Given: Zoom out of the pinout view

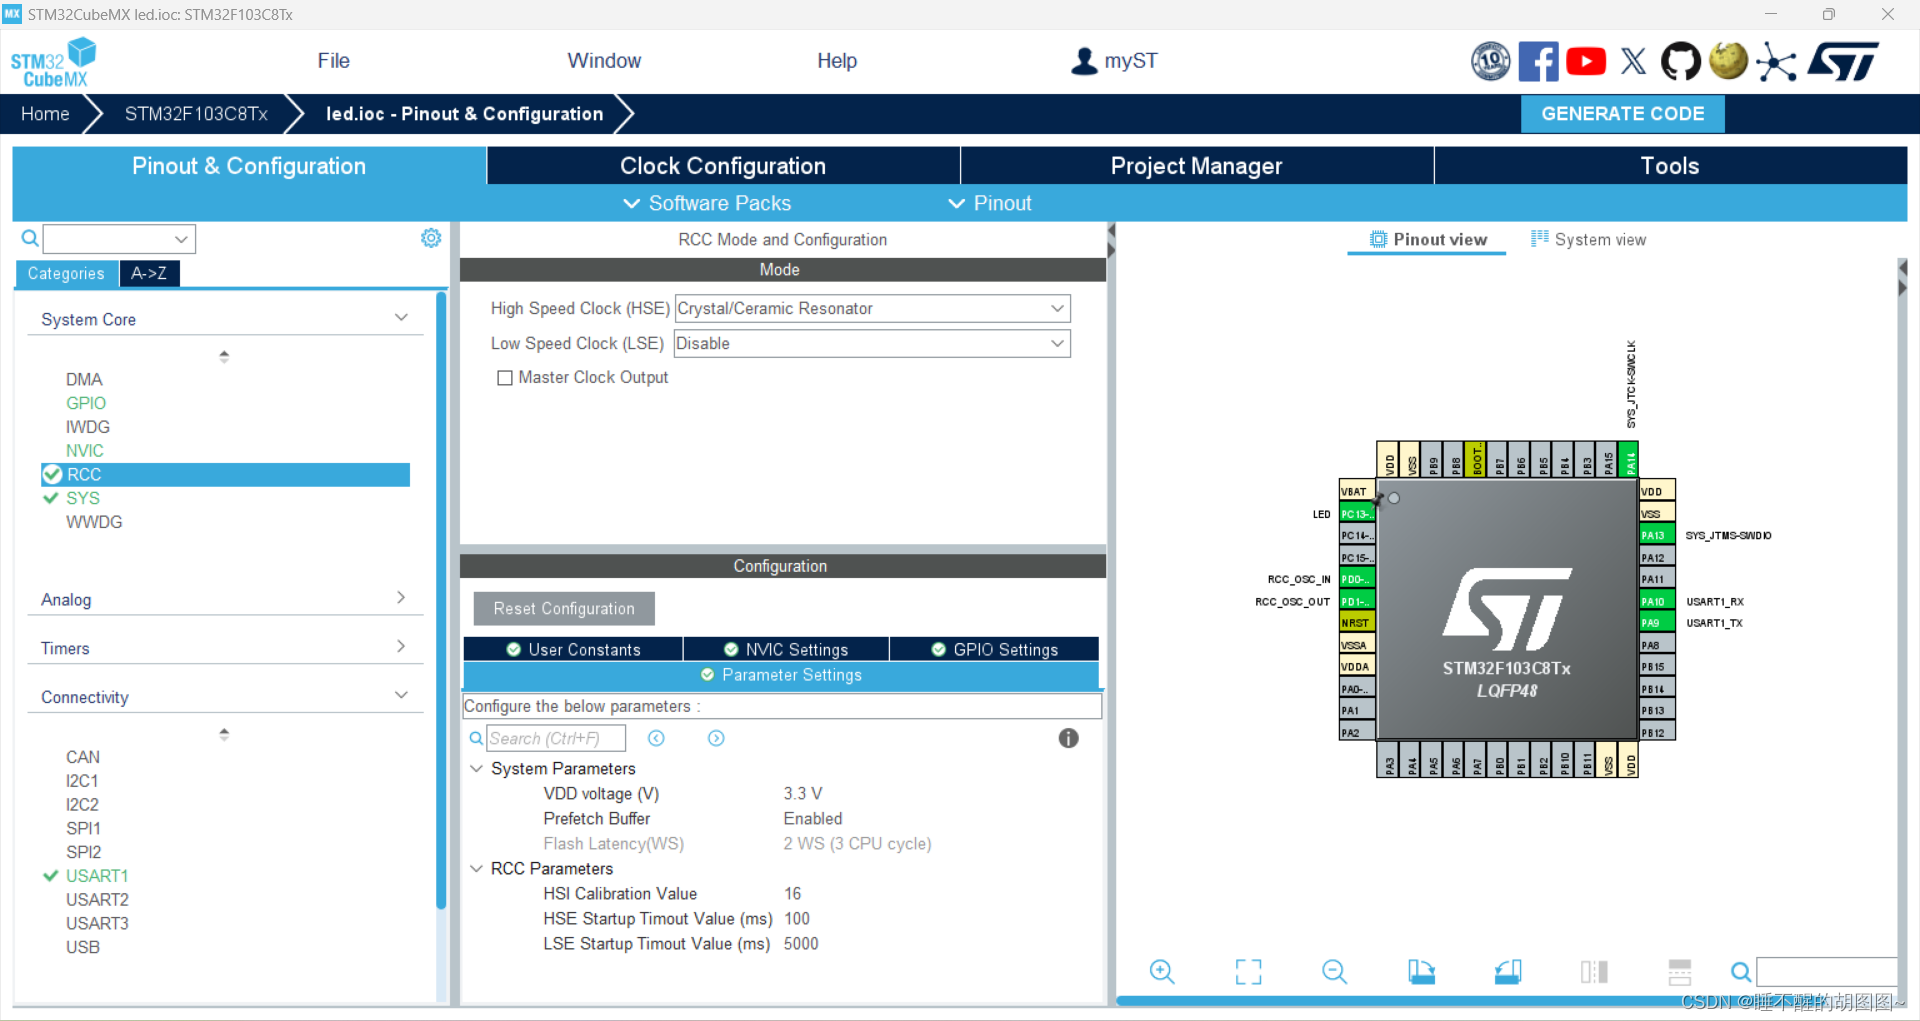Looking at the screenshot, I should click(1335, 971).
